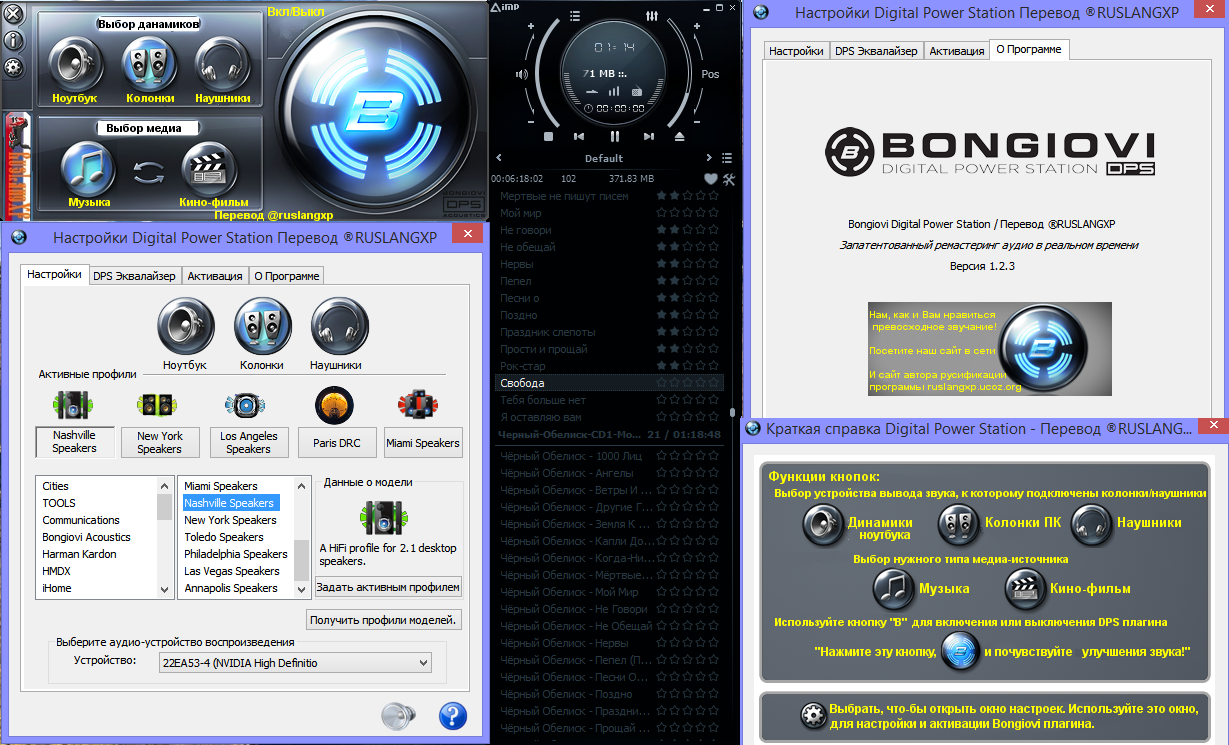The width and height of the screenshot is (1229, 745).
Task: Open info via round i icon in widget
Action: [14, 41]
